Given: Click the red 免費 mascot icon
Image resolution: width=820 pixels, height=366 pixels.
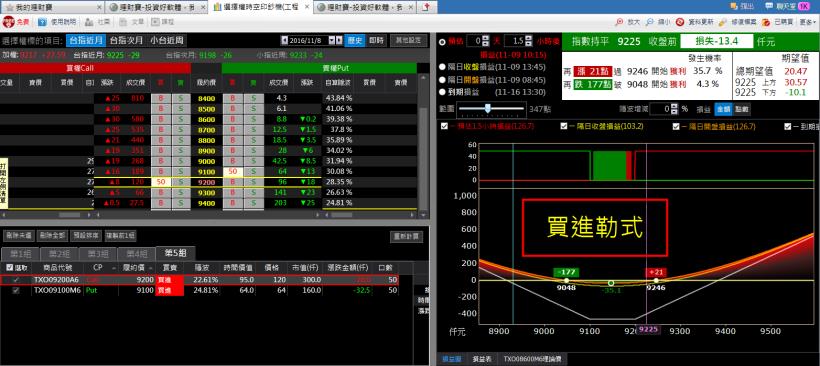Looking at the screenshot, I should pyautogui.click(x=8, y=22).
